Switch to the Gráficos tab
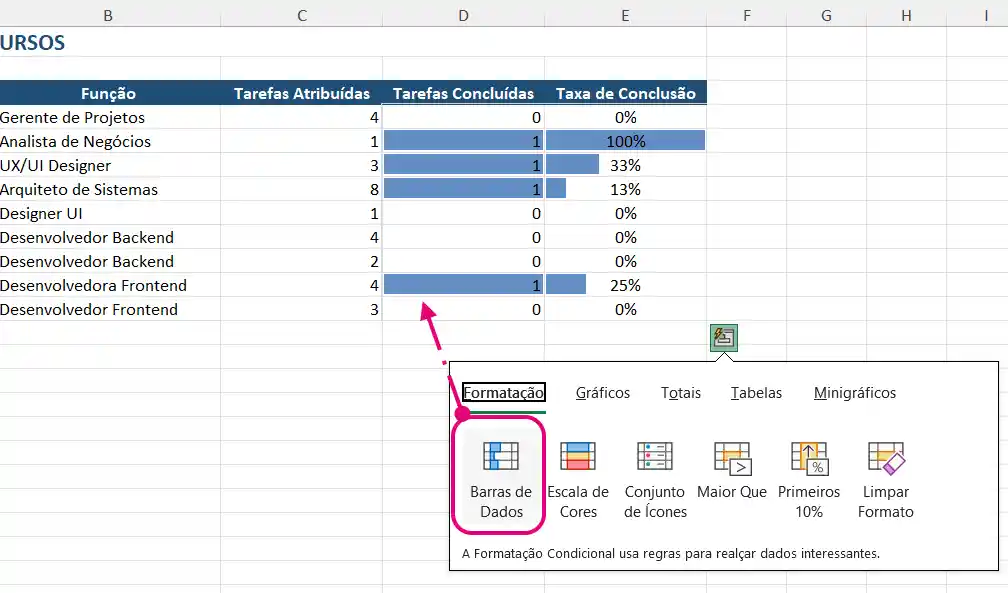Viewport: 1008px width, 593px height. [602, 393]
